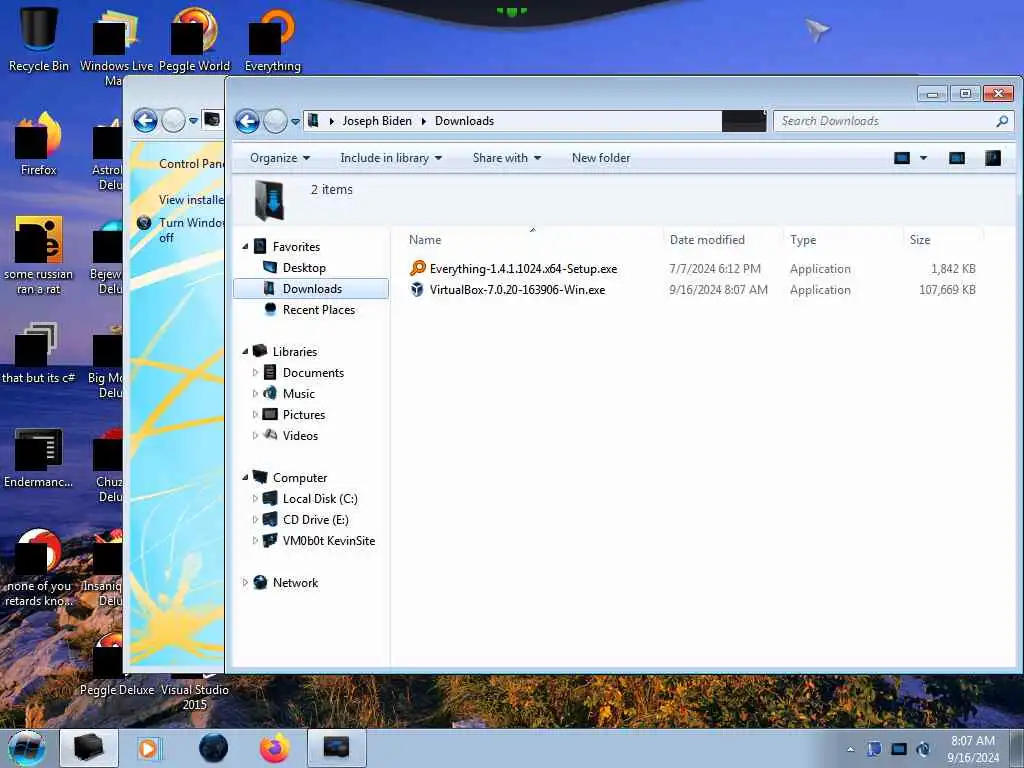Go back in the Control Panel window
1024x768 pixels.
pos(145,121)
